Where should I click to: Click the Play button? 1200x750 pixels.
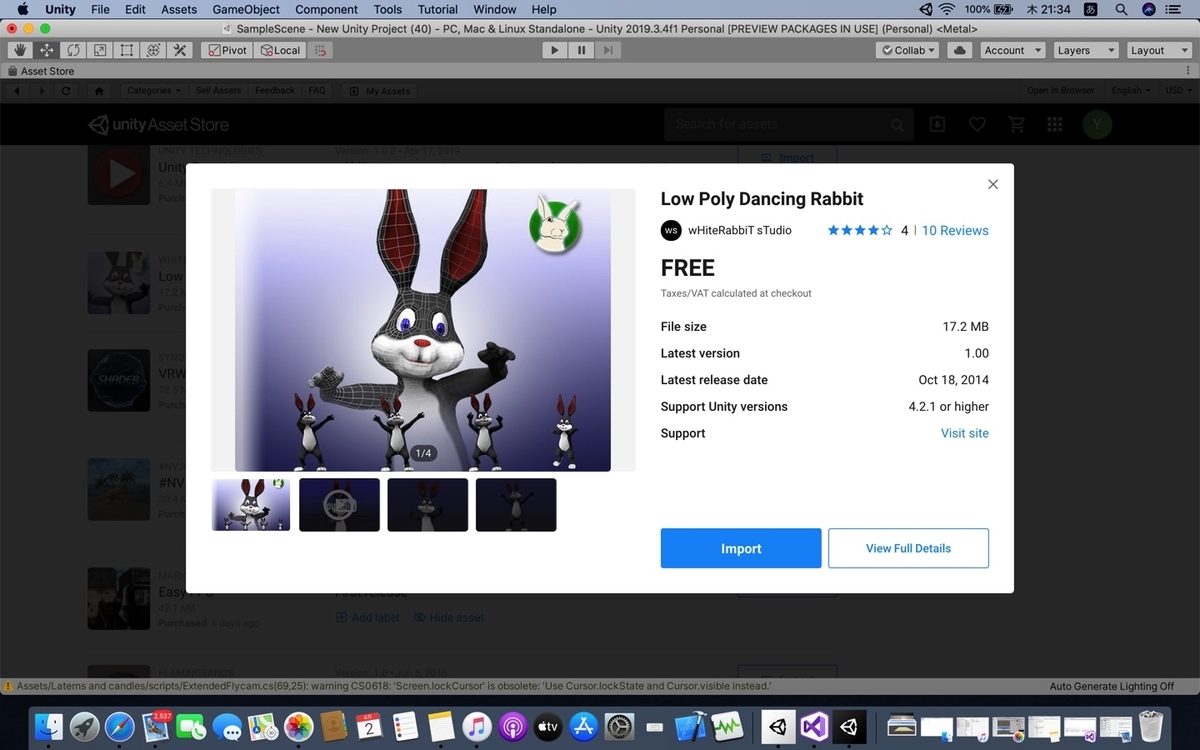[555, 50]
